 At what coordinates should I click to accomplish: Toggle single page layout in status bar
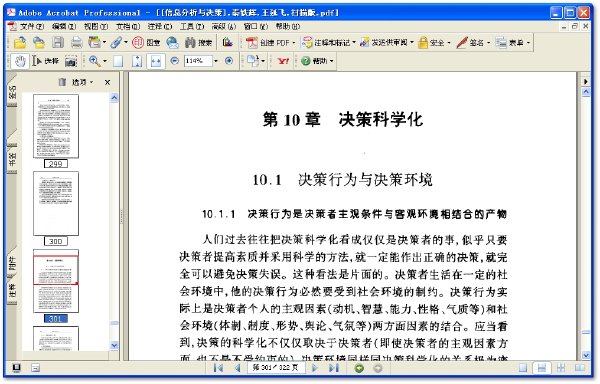pos(523,368)
